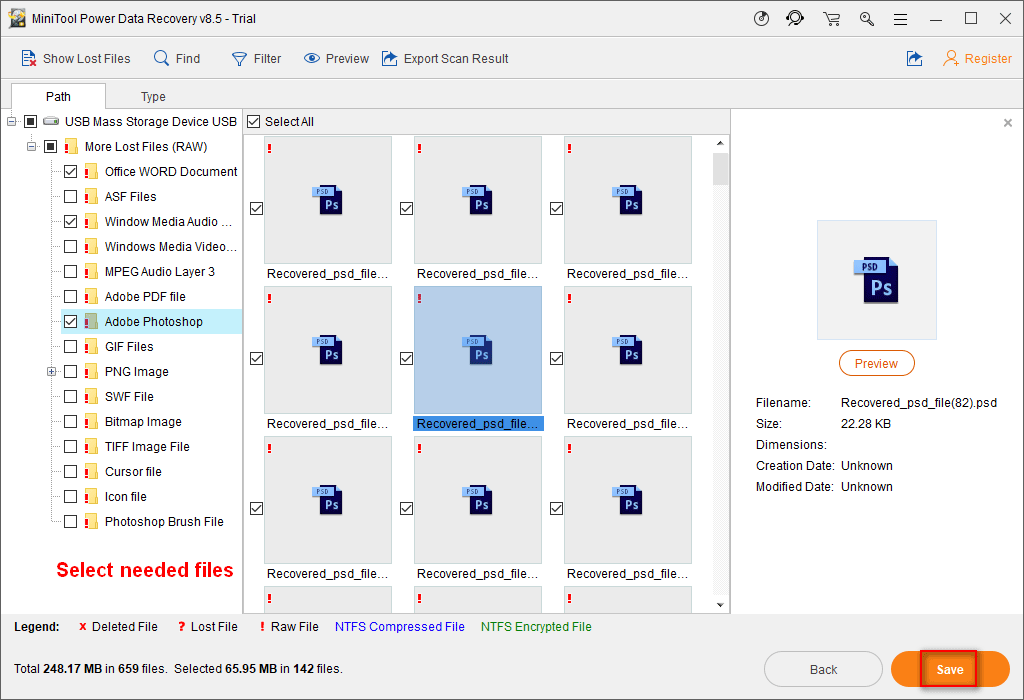Click the NTFS Compressed File legend text
This screenshot has width=1024, height=700.
pos(400,627)
